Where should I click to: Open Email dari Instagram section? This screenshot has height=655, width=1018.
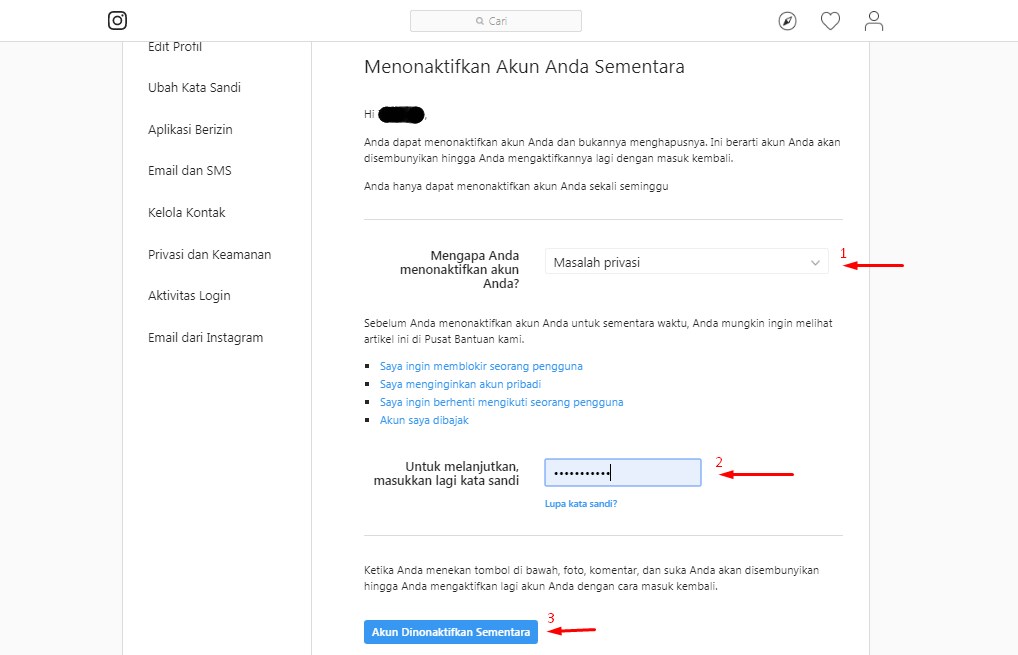point(205,338)
